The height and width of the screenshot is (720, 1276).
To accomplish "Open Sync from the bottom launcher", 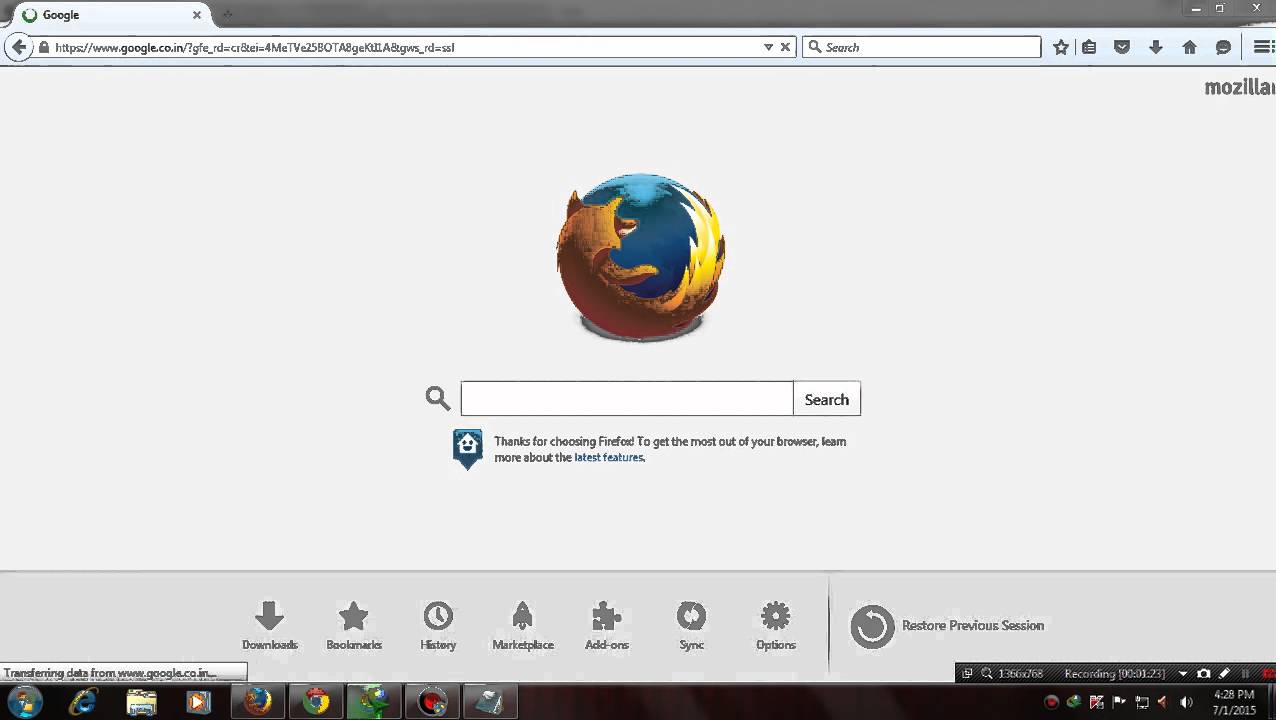I will pos(691,626).
